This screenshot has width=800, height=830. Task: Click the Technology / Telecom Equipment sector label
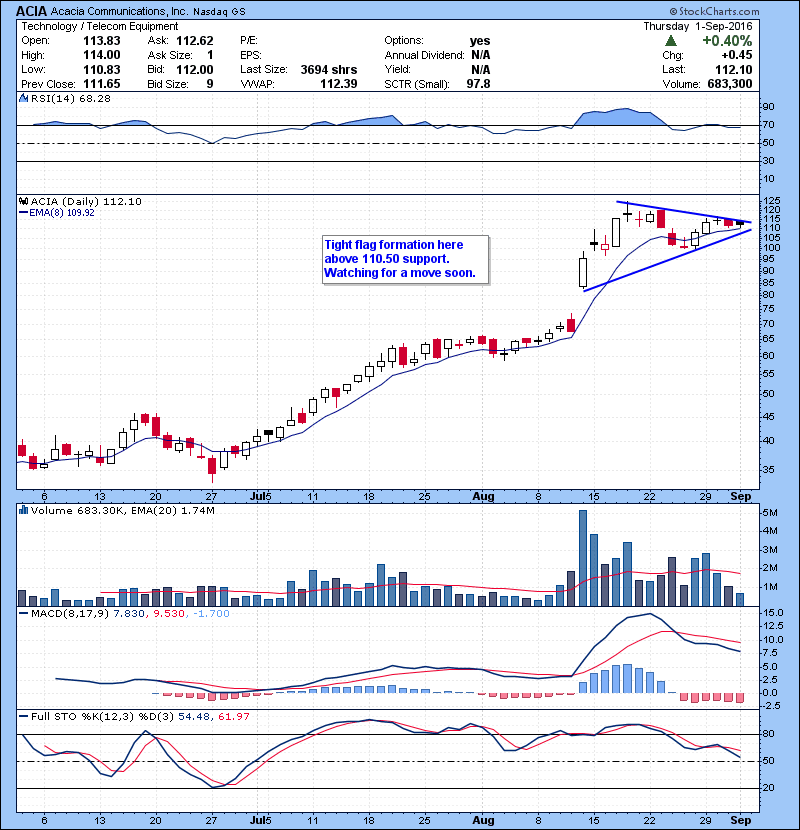100,26
